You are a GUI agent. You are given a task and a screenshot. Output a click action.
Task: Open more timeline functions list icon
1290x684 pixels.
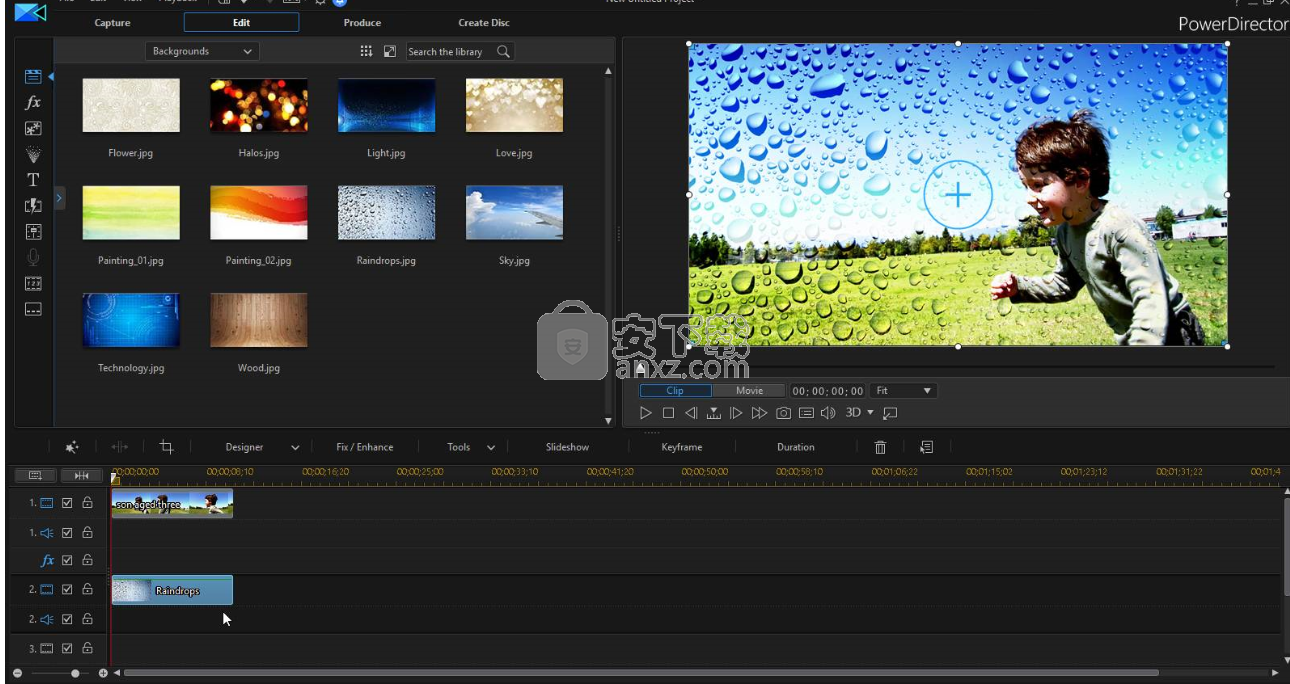click(926, 447)
